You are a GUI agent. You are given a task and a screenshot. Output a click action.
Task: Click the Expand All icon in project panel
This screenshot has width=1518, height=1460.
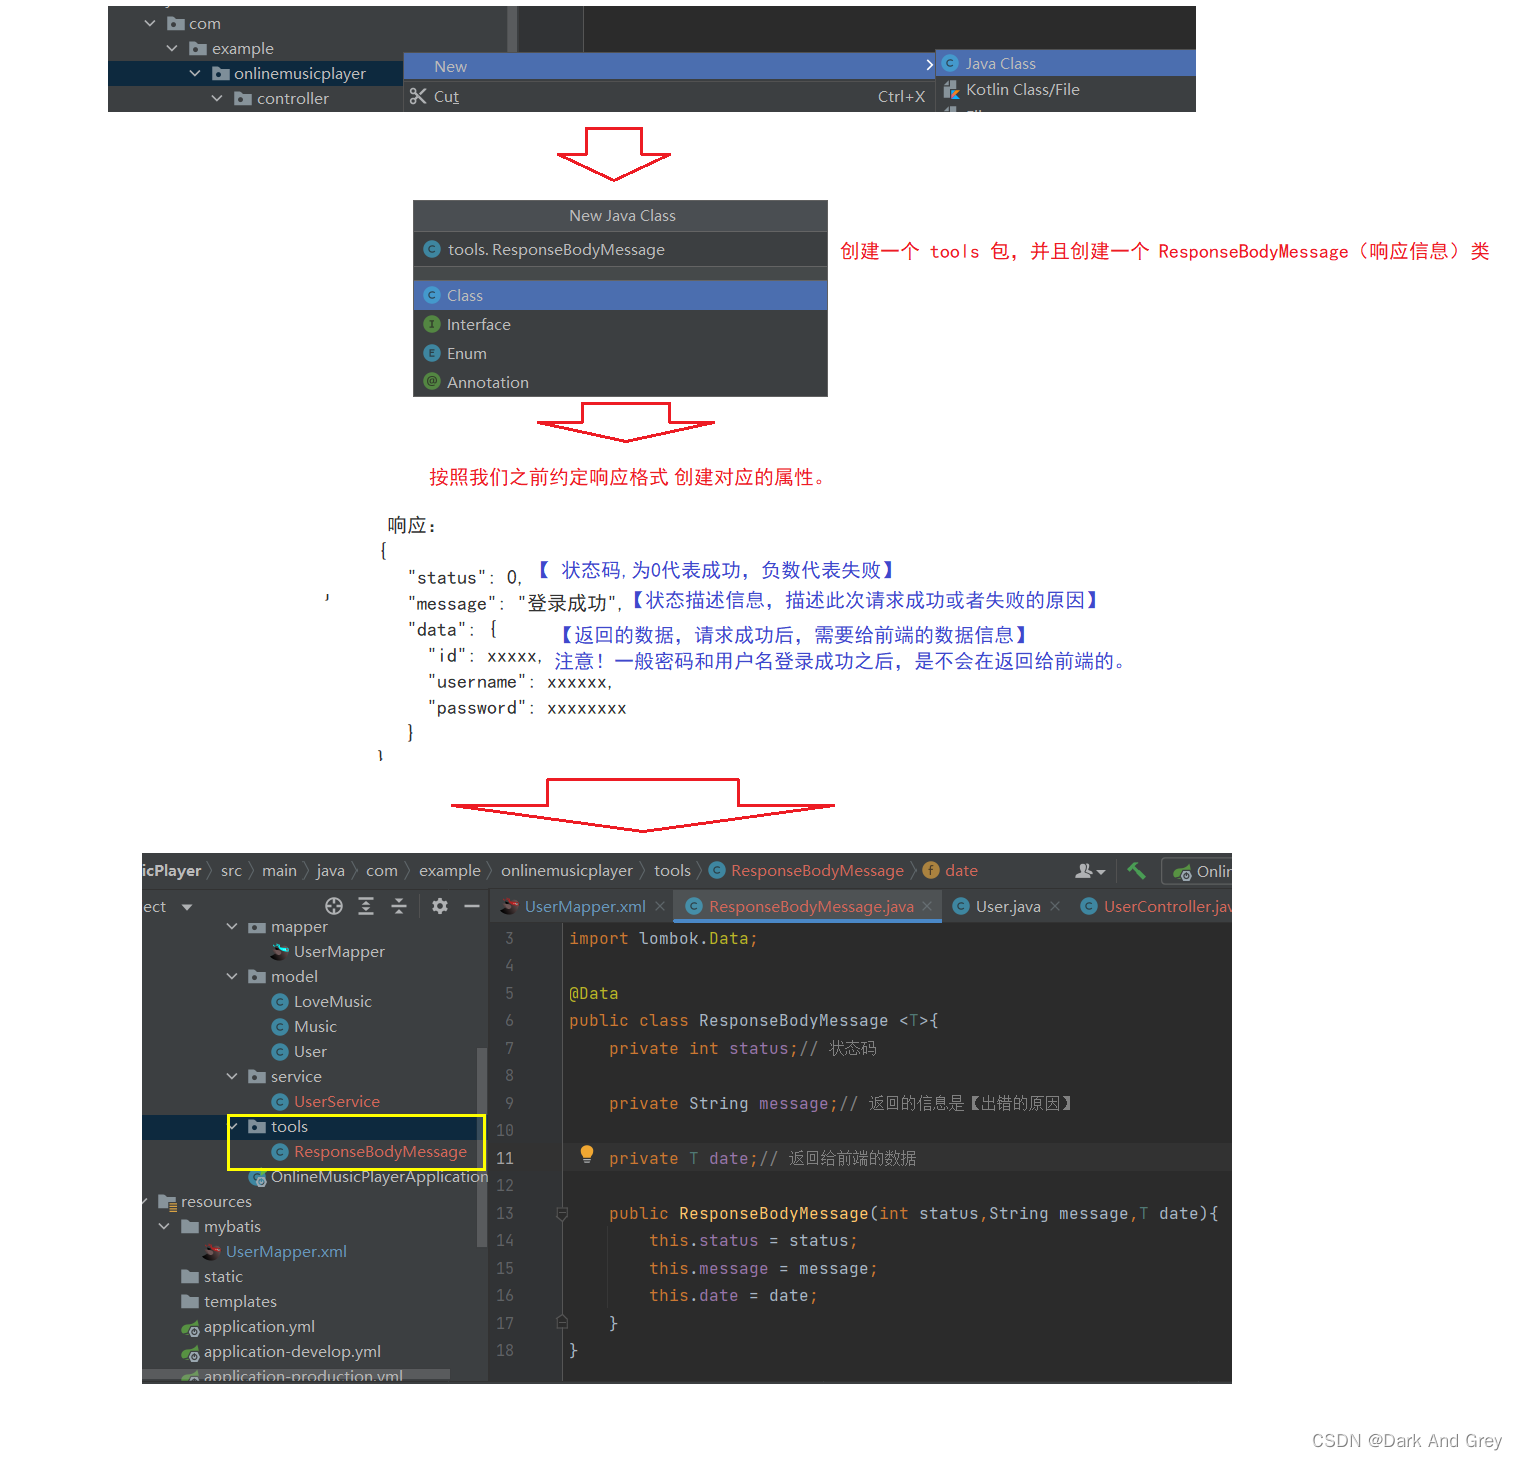click(x=366, y=906)
